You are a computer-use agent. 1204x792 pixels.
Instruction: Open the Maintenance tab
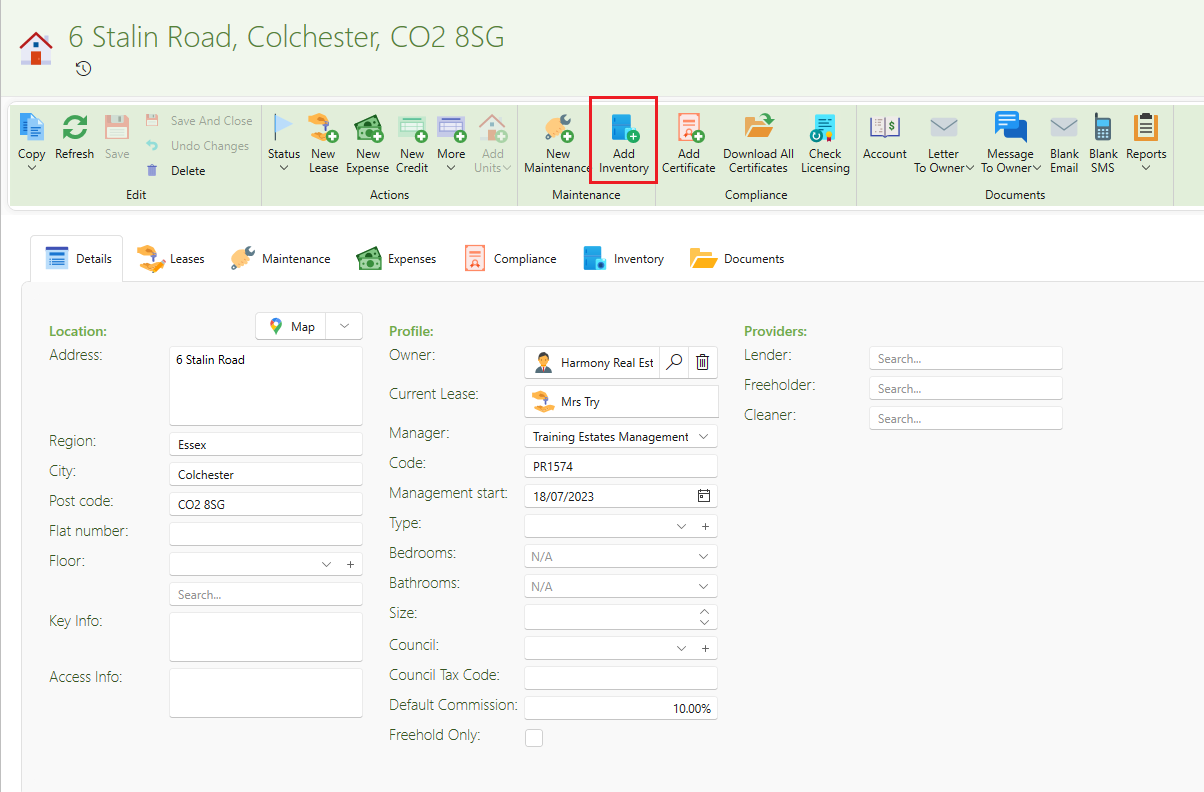(280, 259)
